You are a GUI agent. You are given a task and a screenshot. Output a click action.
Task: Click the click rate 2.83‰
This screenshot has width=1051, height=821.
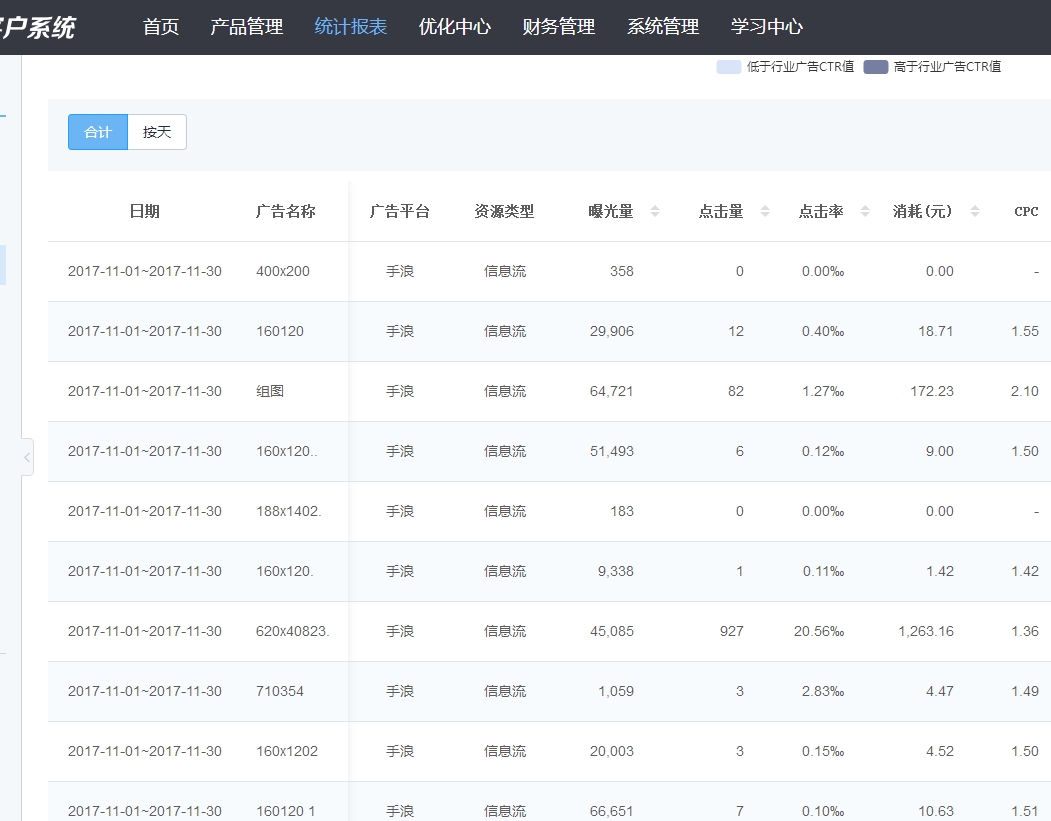(823, 692)
